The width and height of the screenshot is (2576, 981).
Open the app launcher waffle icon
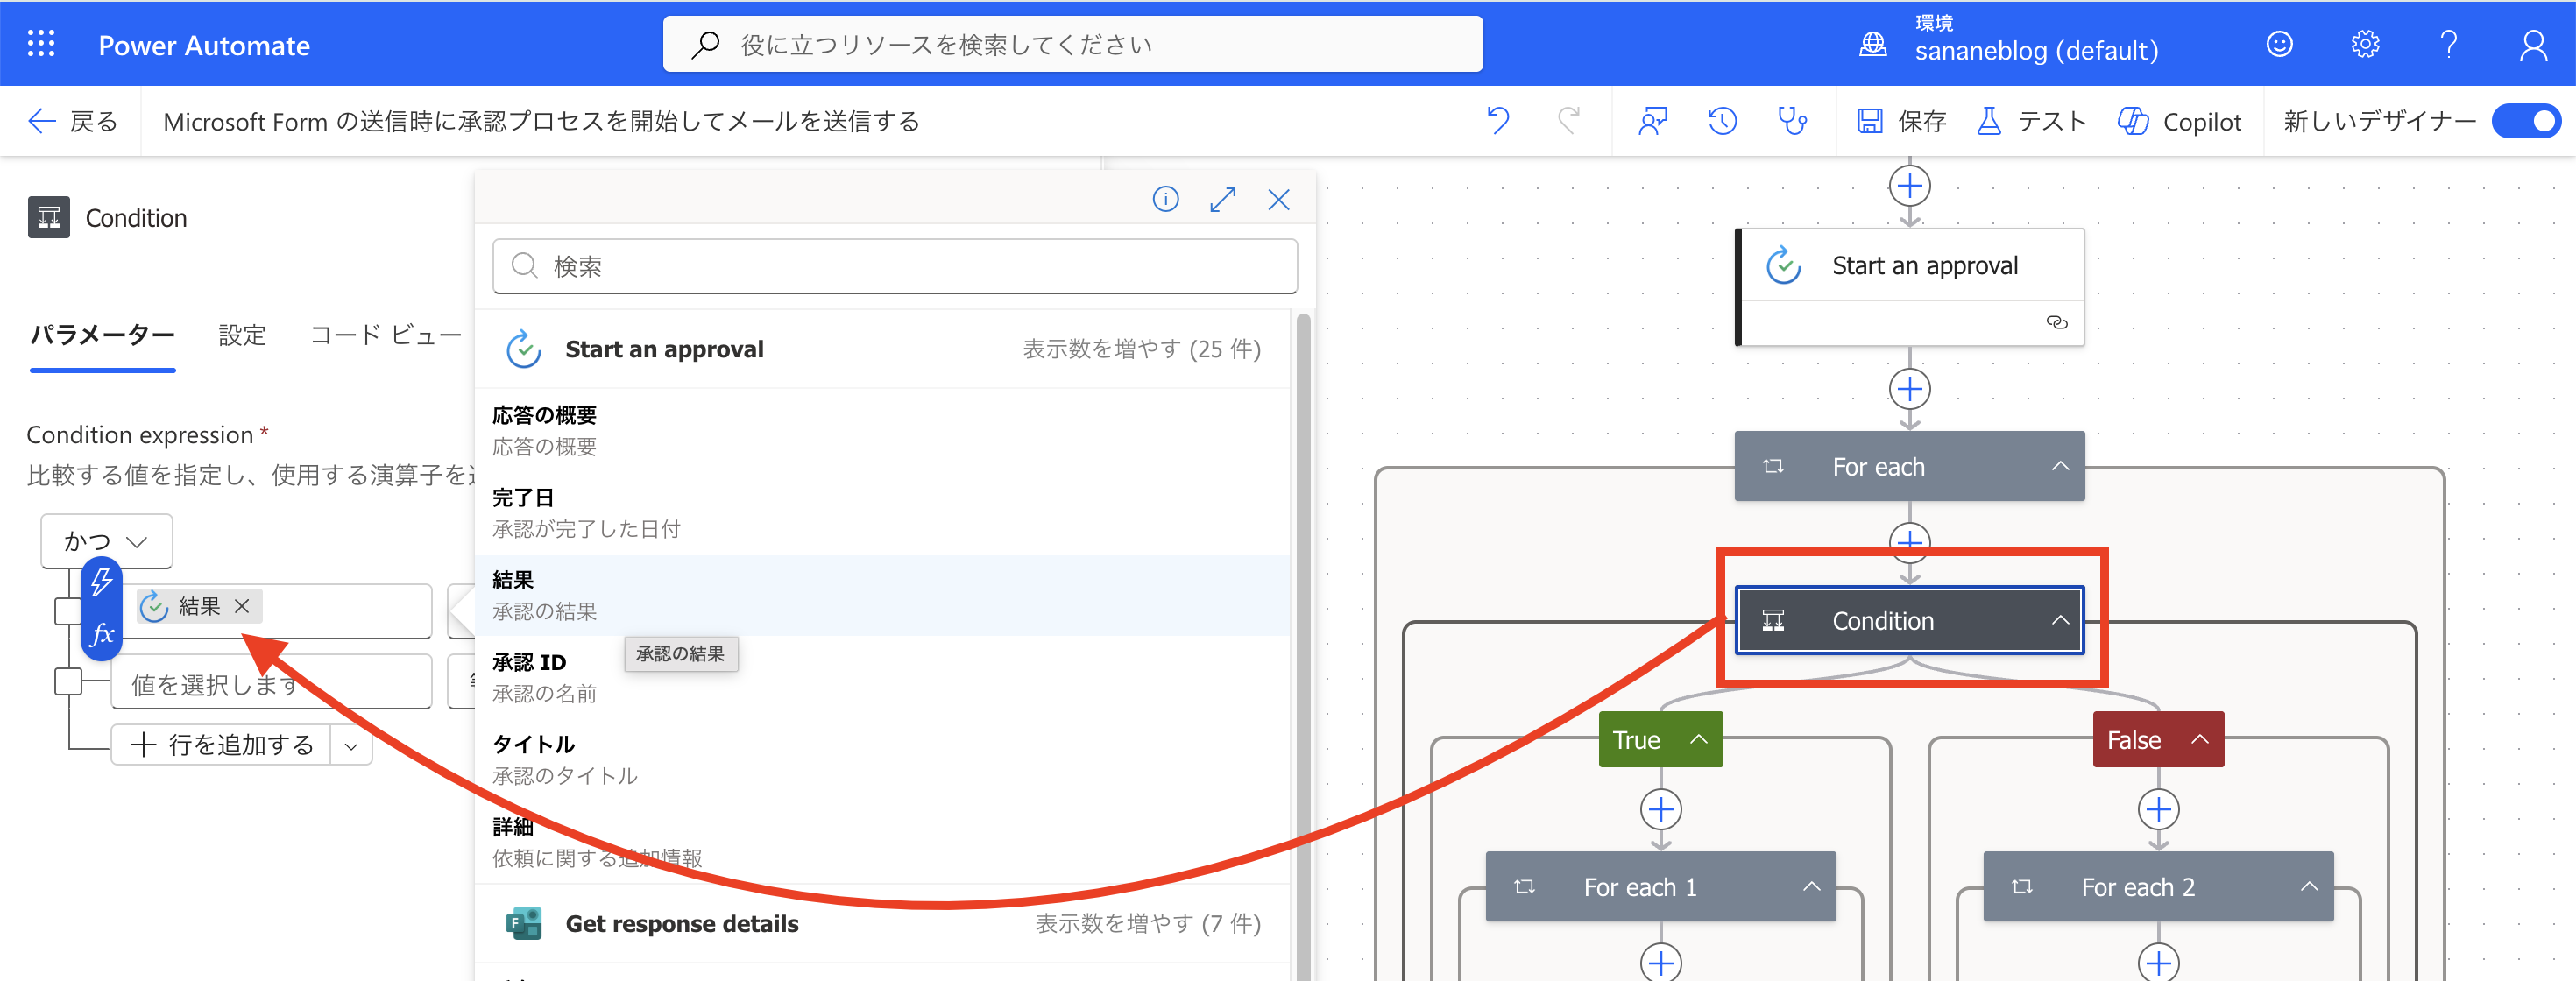coord(41,44)
